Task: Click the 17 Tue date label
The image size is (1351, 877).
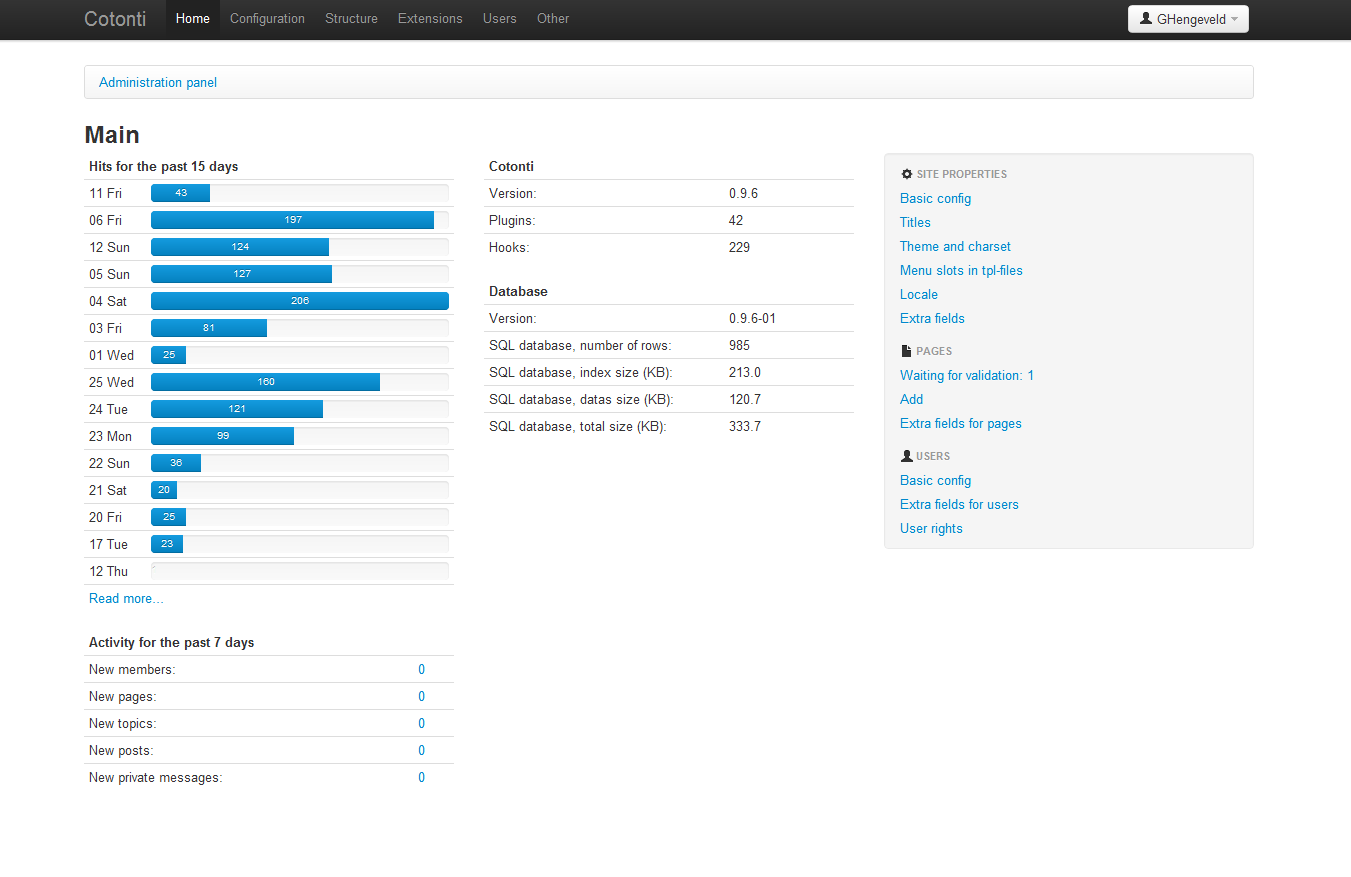Action: (108, 544)
